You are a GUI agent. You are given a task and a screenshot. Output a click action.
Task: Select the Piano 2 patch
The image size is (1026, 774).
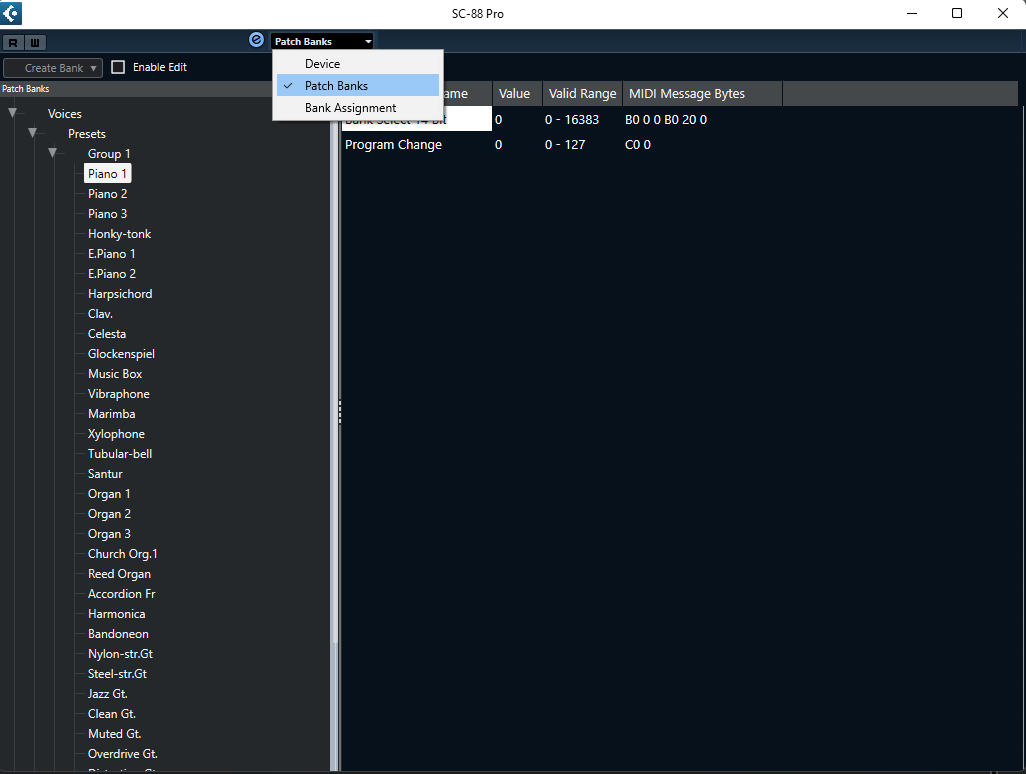(107, 194)
